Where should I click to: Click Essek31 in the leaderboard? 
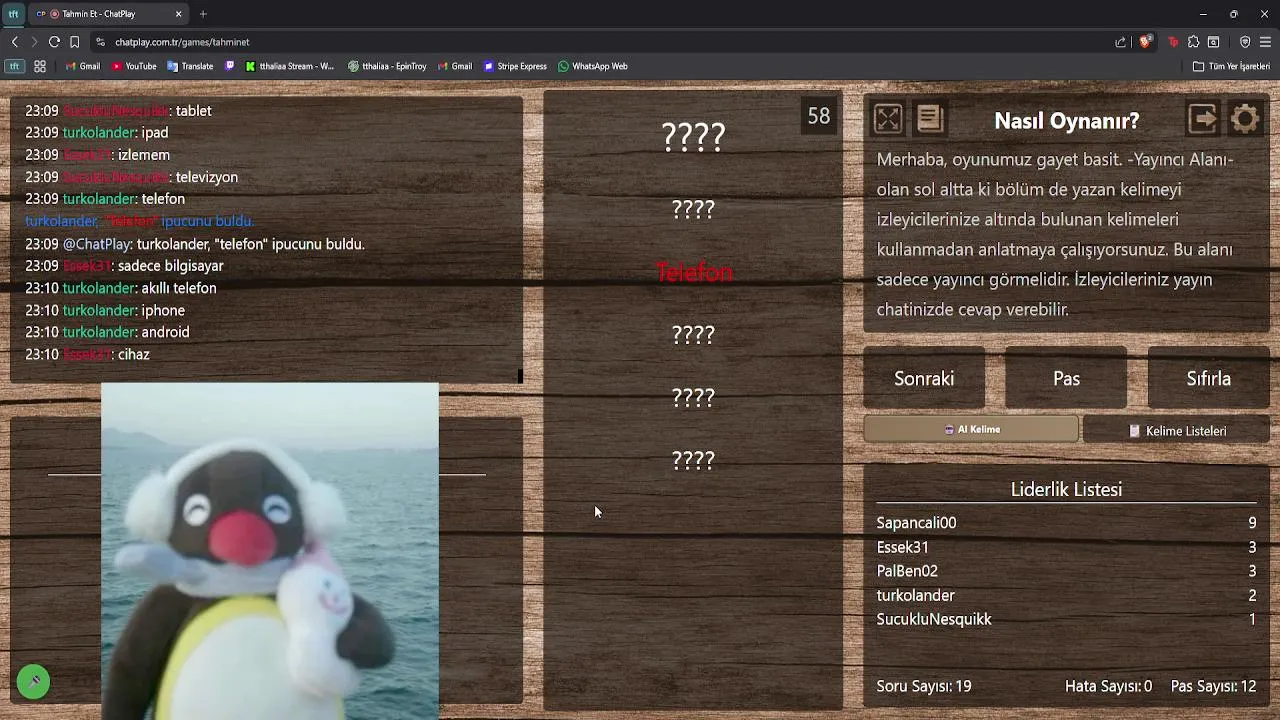point(902,547)
